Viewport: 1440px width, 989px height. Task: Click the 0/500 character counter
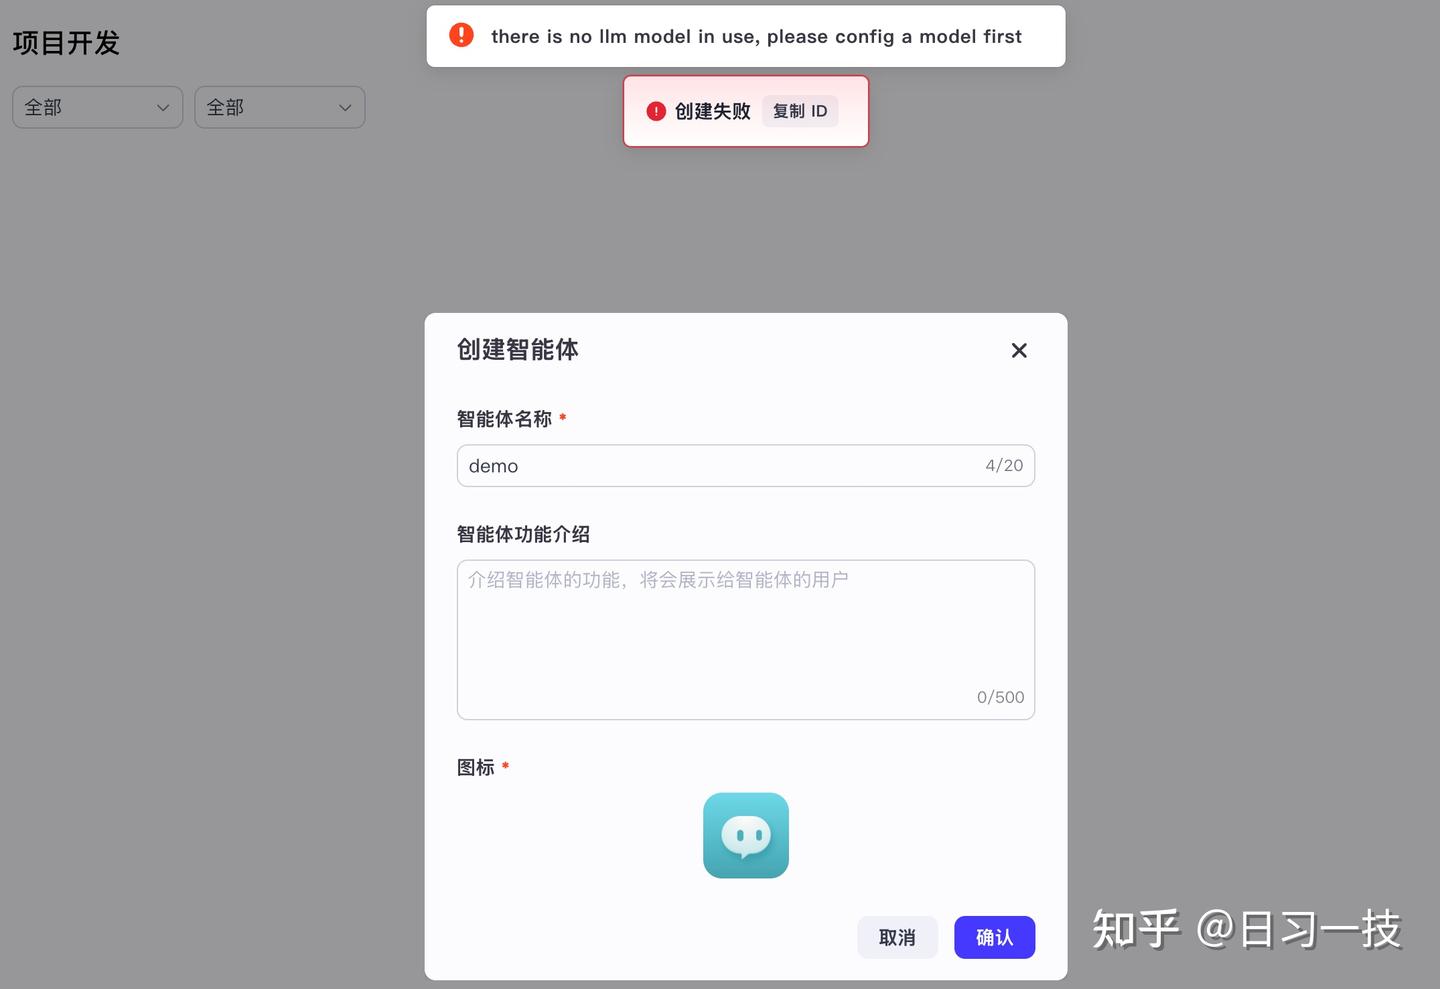[1000, 697]
